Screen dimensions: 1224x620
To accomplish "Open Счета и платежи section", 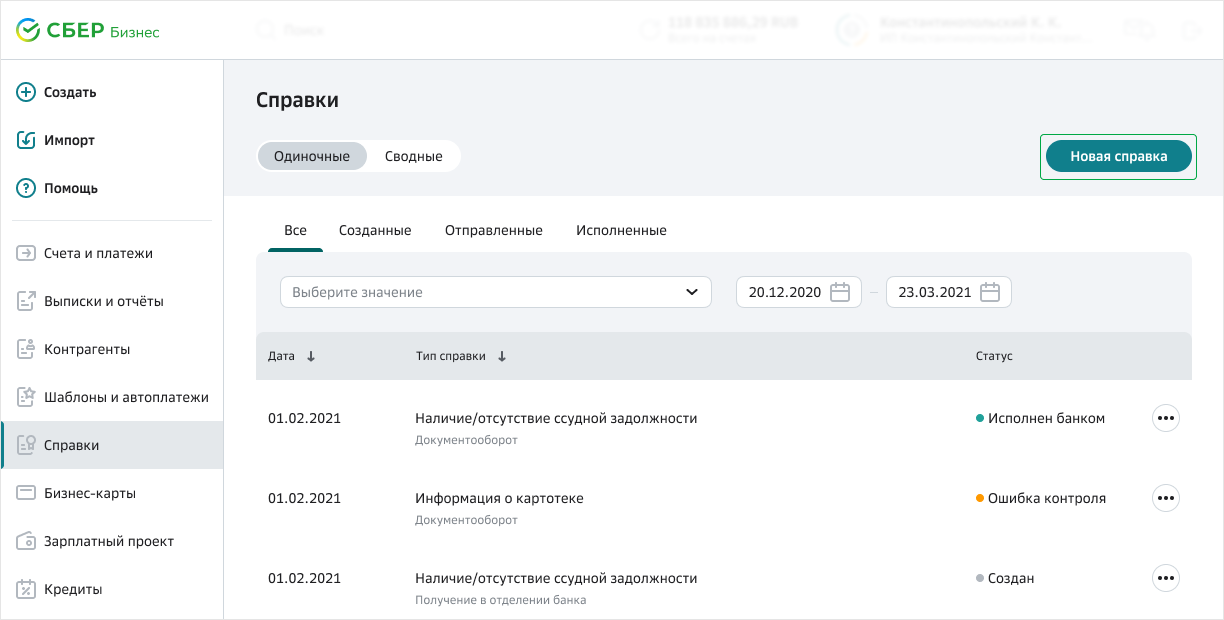I will tap(98, 253).
